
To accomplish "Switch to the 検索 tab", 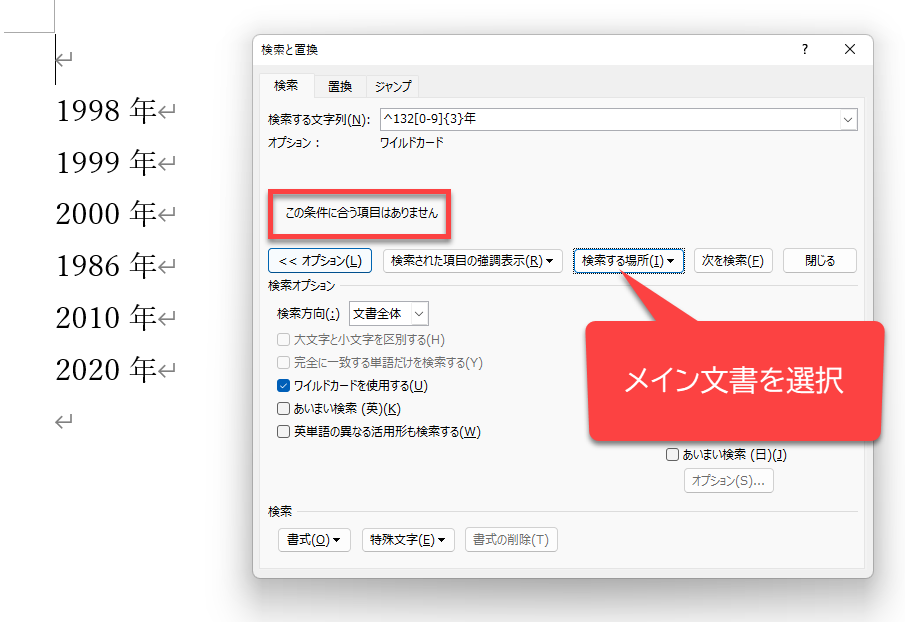I will [286, 86].
